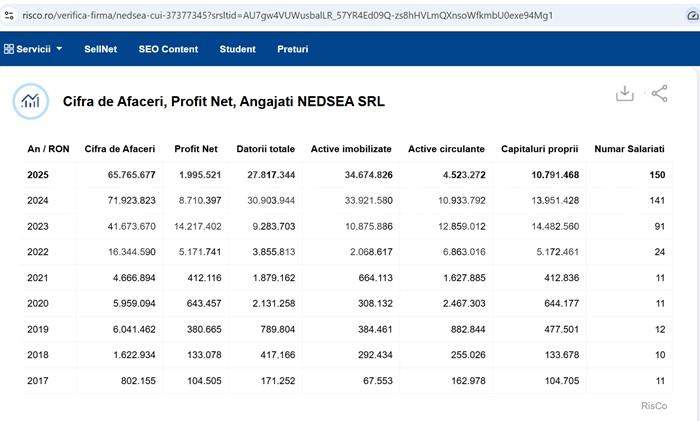Click the total debts value 30.903.944

pyautogui.click(x=271, y=200)
